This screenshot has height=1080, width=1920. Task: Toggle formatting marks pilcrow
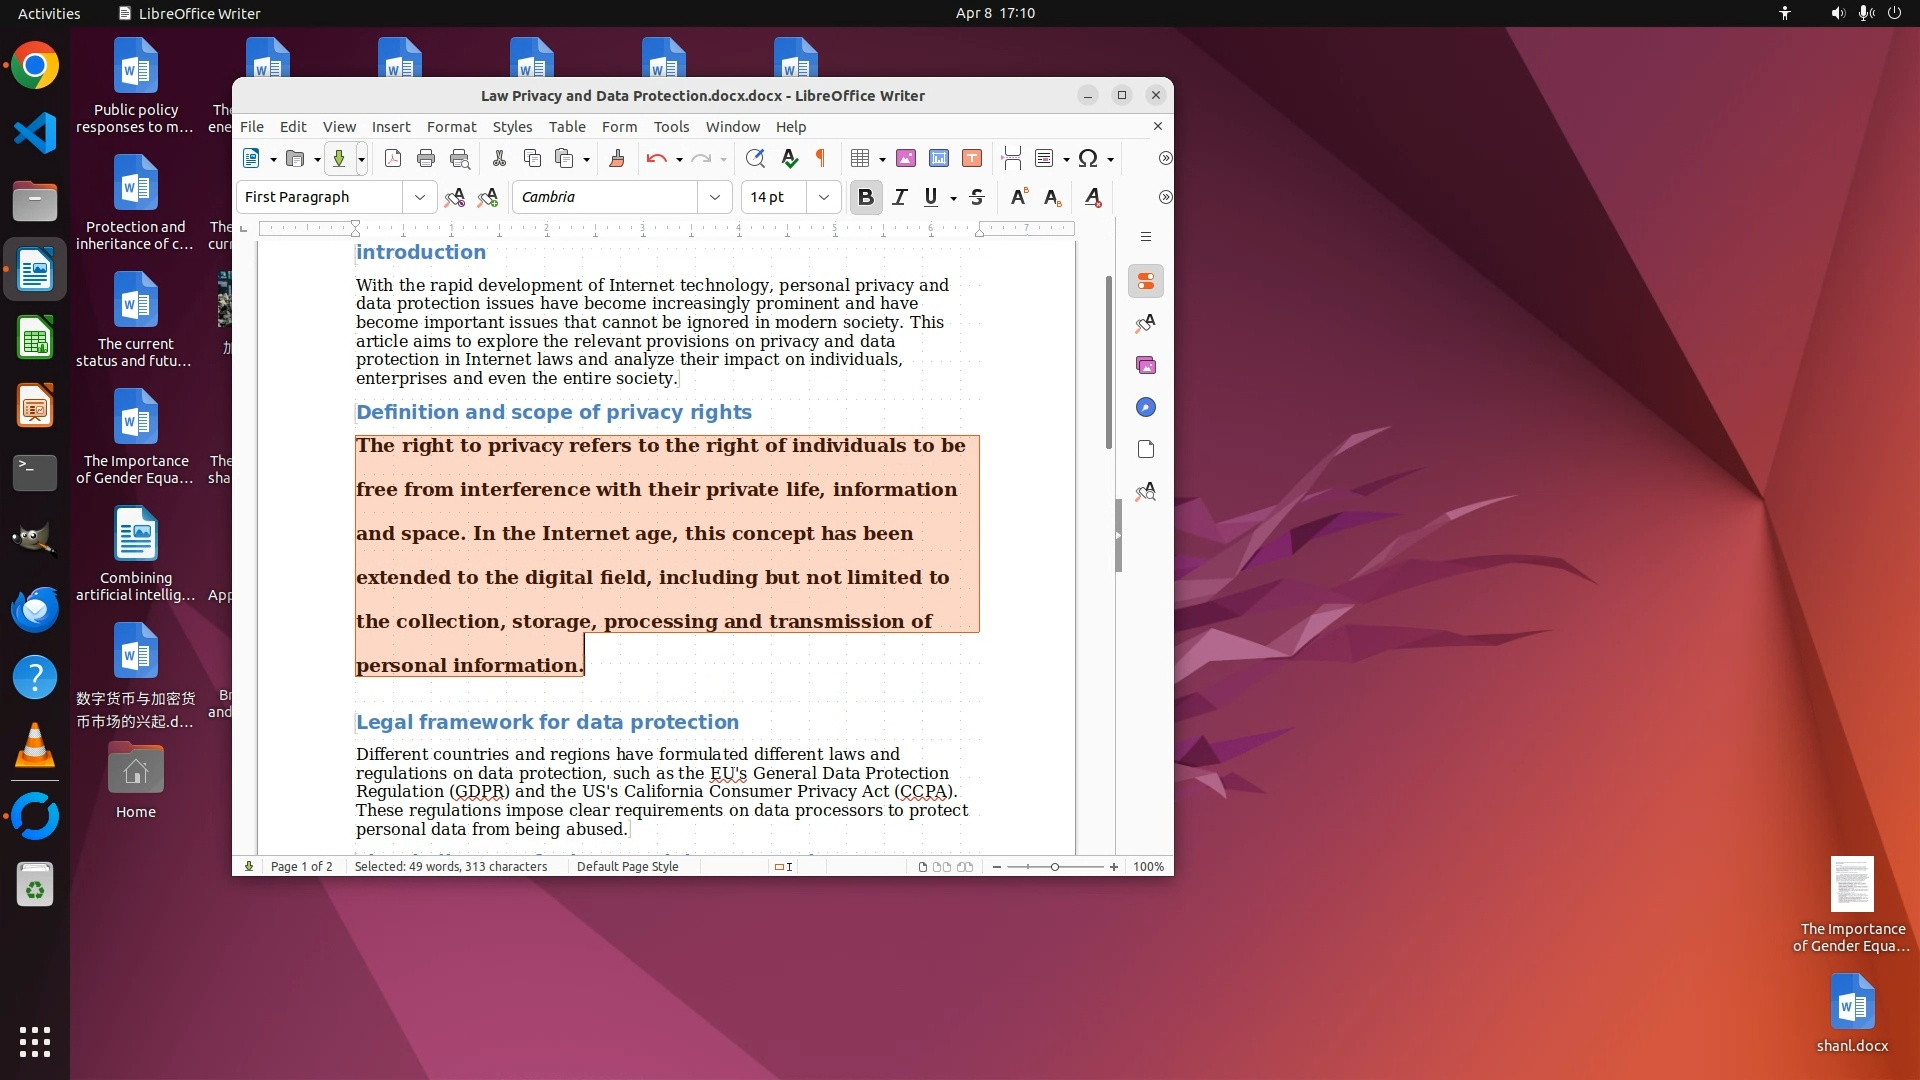coord(821,159)
